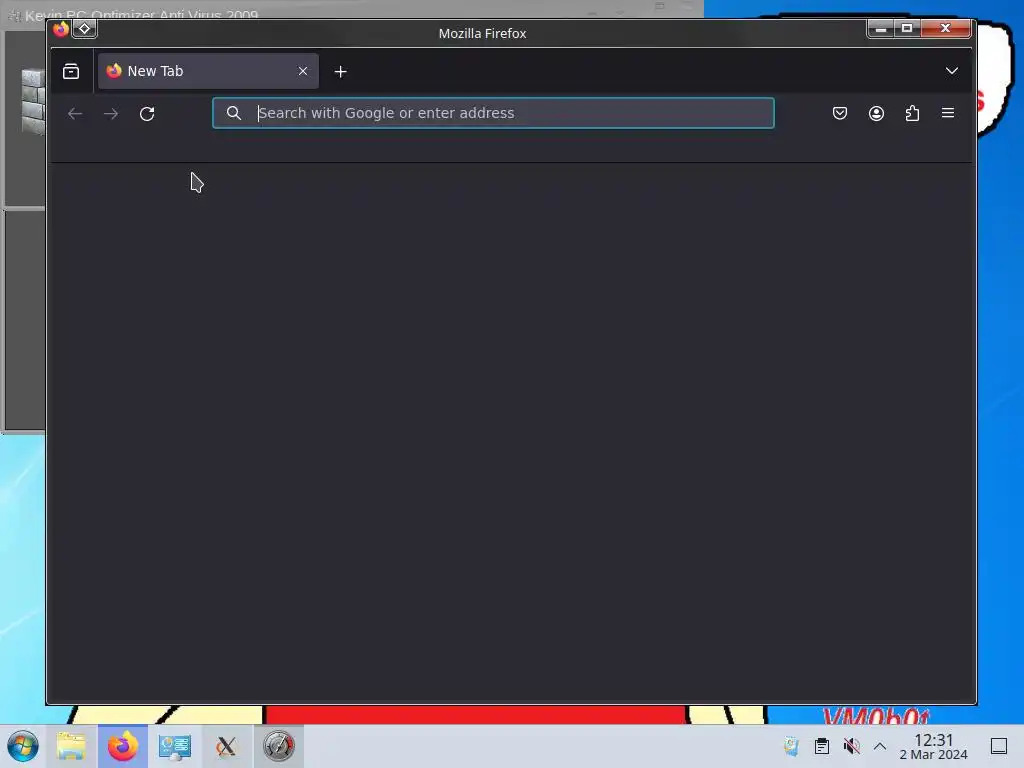The width and height of the screenshot is (1024, 768).
Task: Click the show desktop button
Action: 999,746
